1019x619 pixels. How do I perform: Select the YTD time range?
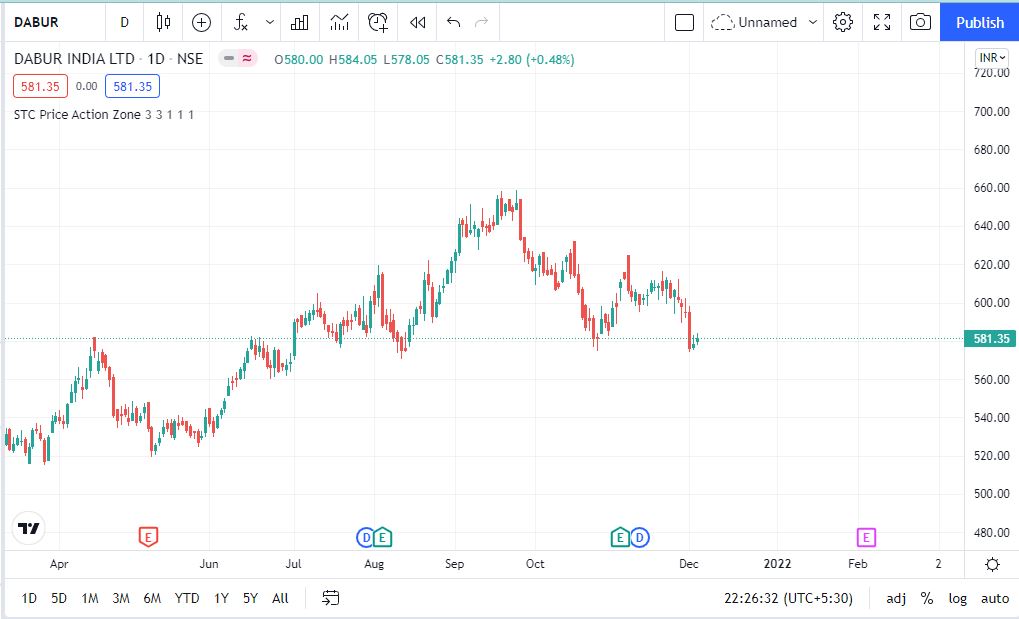(x=187, y=598)
